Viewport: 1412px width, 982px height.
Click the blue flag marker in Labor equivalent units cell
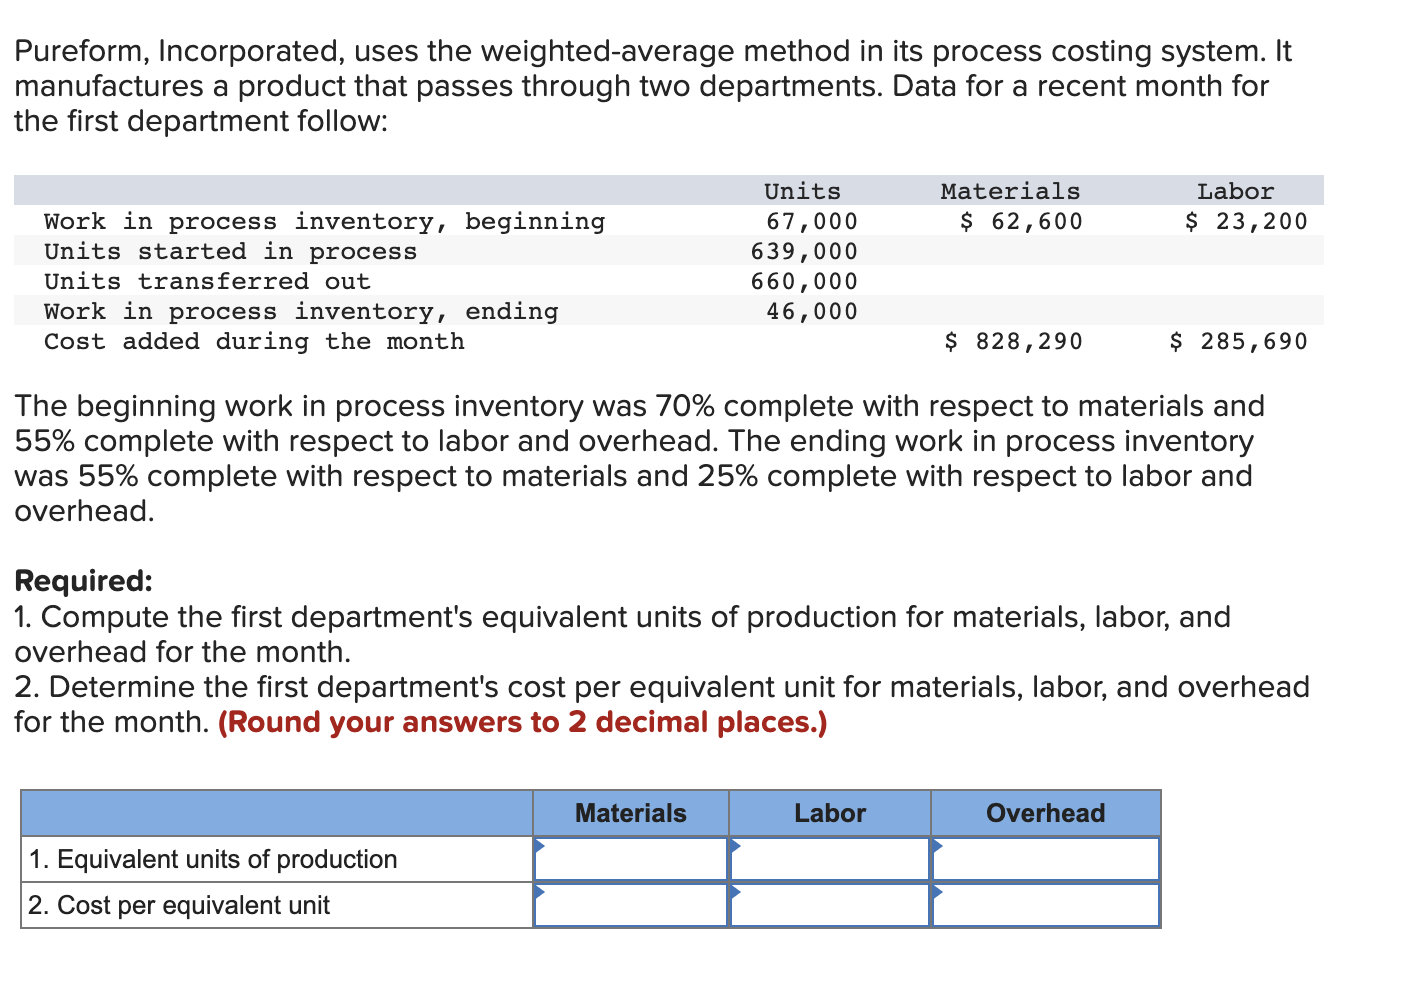[x=738, y=846]
